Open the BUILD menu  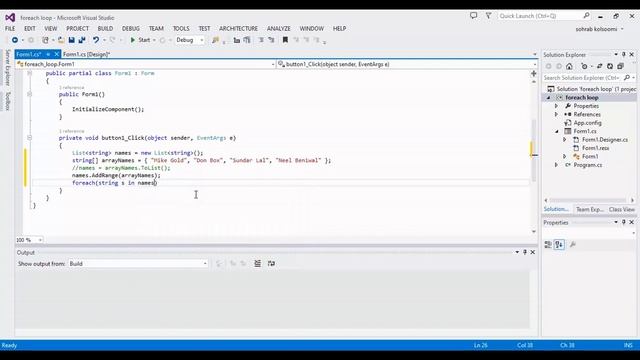pos(105,29)
